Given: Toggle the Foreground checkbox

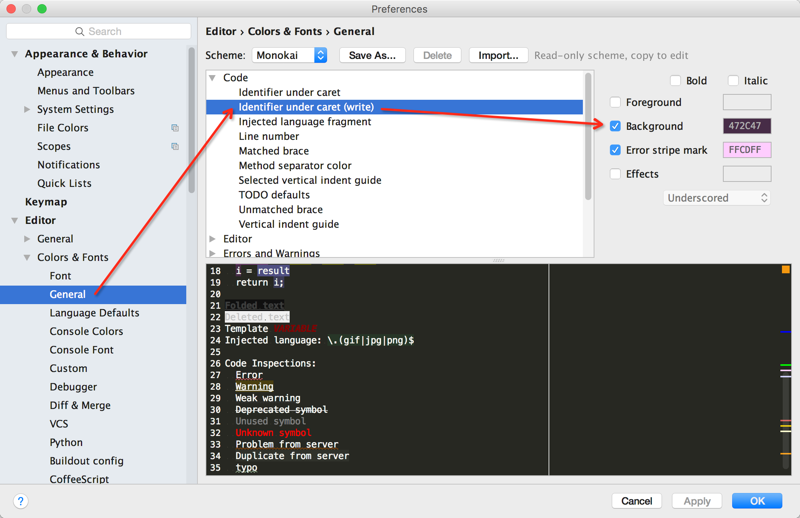Looking at the screenshot, I should [x=616, y=102].
